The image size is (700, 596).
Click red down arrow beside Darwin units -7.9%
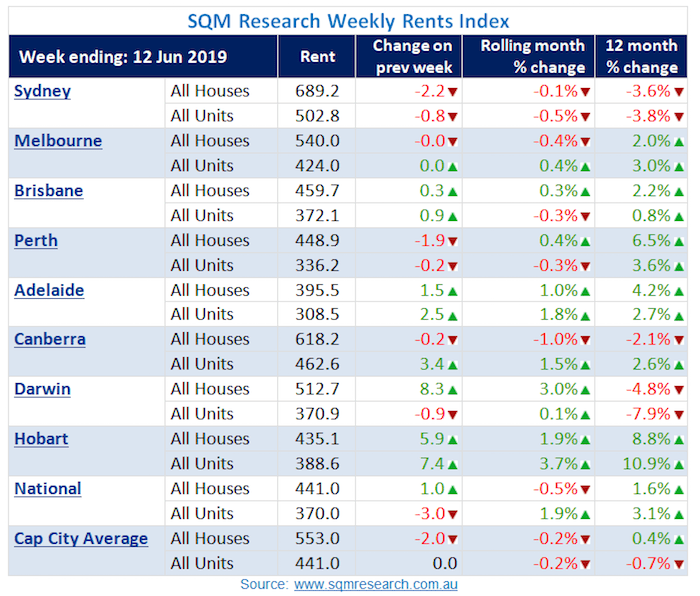pyautogui.click(x=679, y=415)
